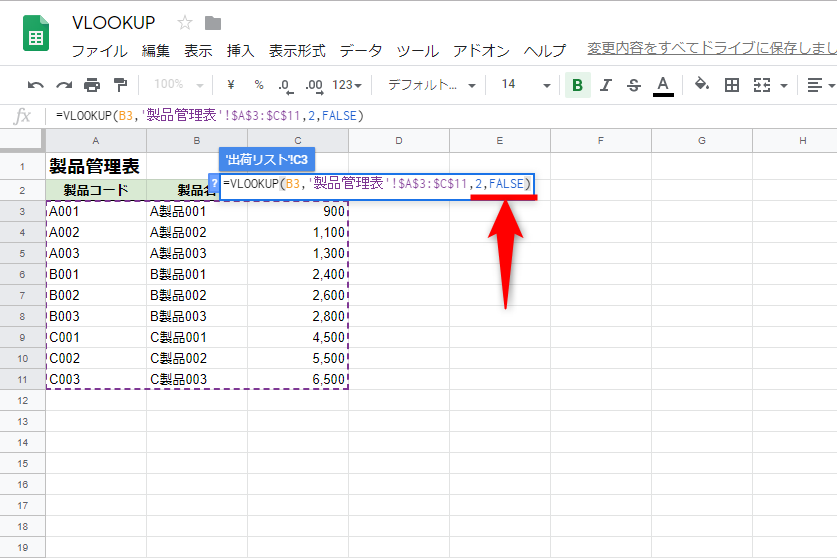Viewport: 837px width, 558px height.
Task: Click into the formula bar
Action: coord(443,116)
